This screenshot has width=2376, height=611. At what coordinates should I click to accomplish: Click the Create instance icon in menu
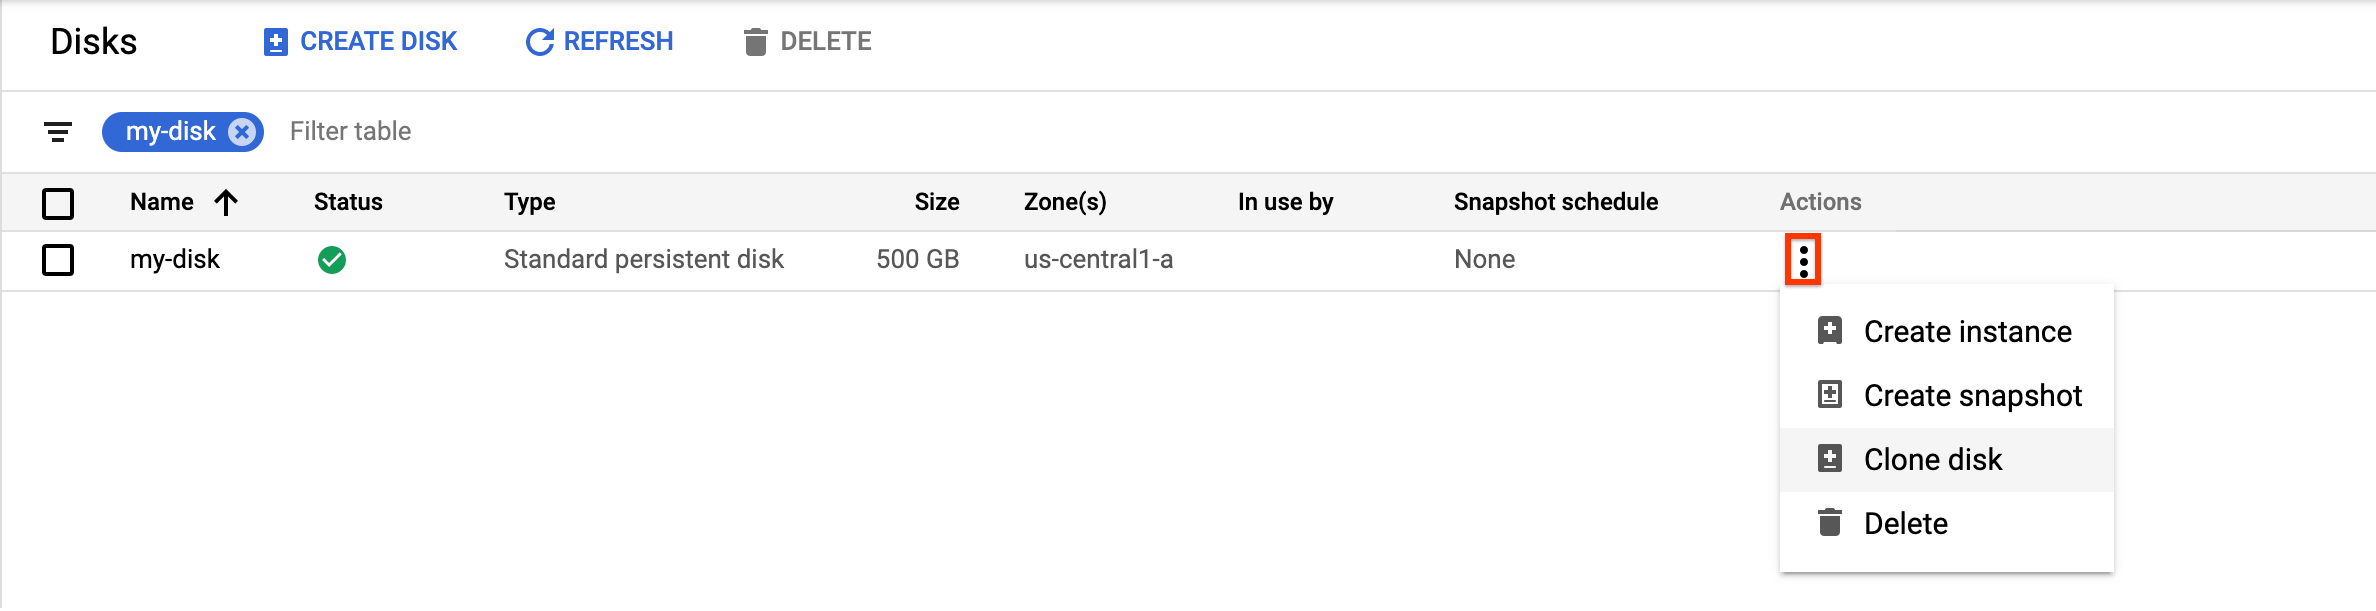[1830, 331]
